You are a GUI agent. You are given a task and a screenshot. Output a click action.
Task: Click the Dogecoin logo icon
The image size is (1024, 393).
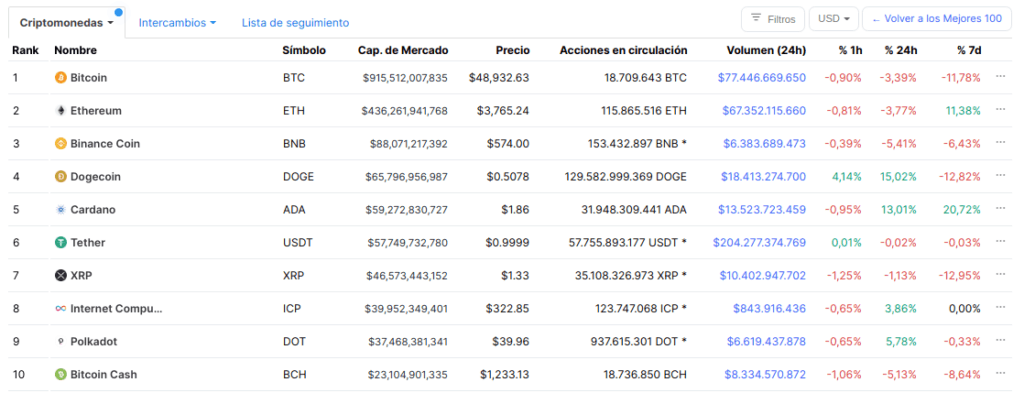[61, 176]
